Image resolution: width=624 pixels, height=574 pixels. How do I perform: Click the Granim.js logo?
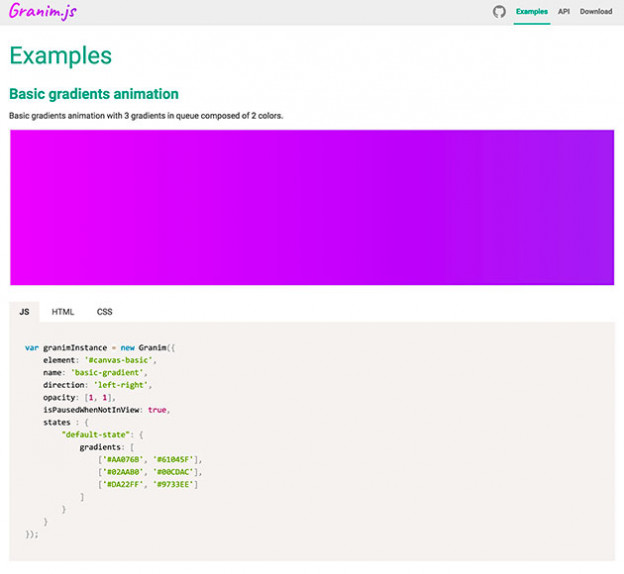point(42,12)
